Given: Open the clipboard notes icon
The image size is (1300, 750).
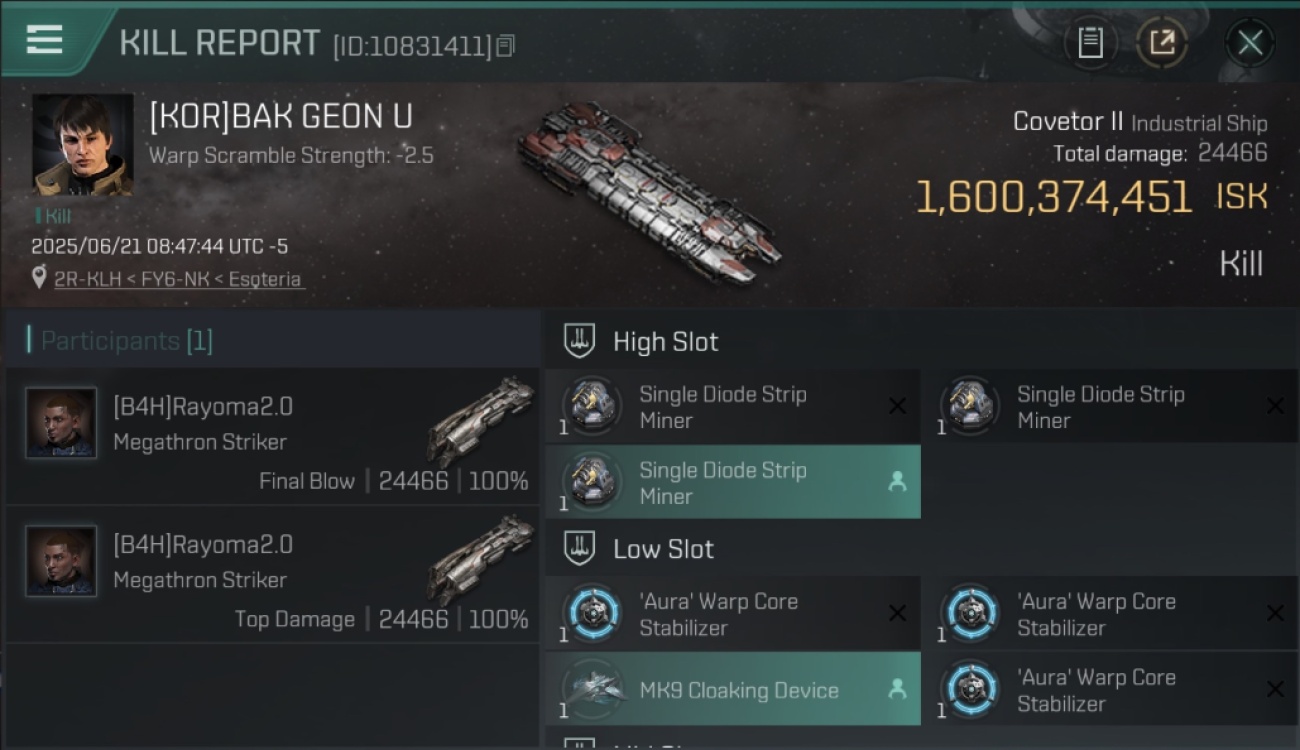Looking at the screenshot, I should pyautogui.click(x=1090, y=42).
